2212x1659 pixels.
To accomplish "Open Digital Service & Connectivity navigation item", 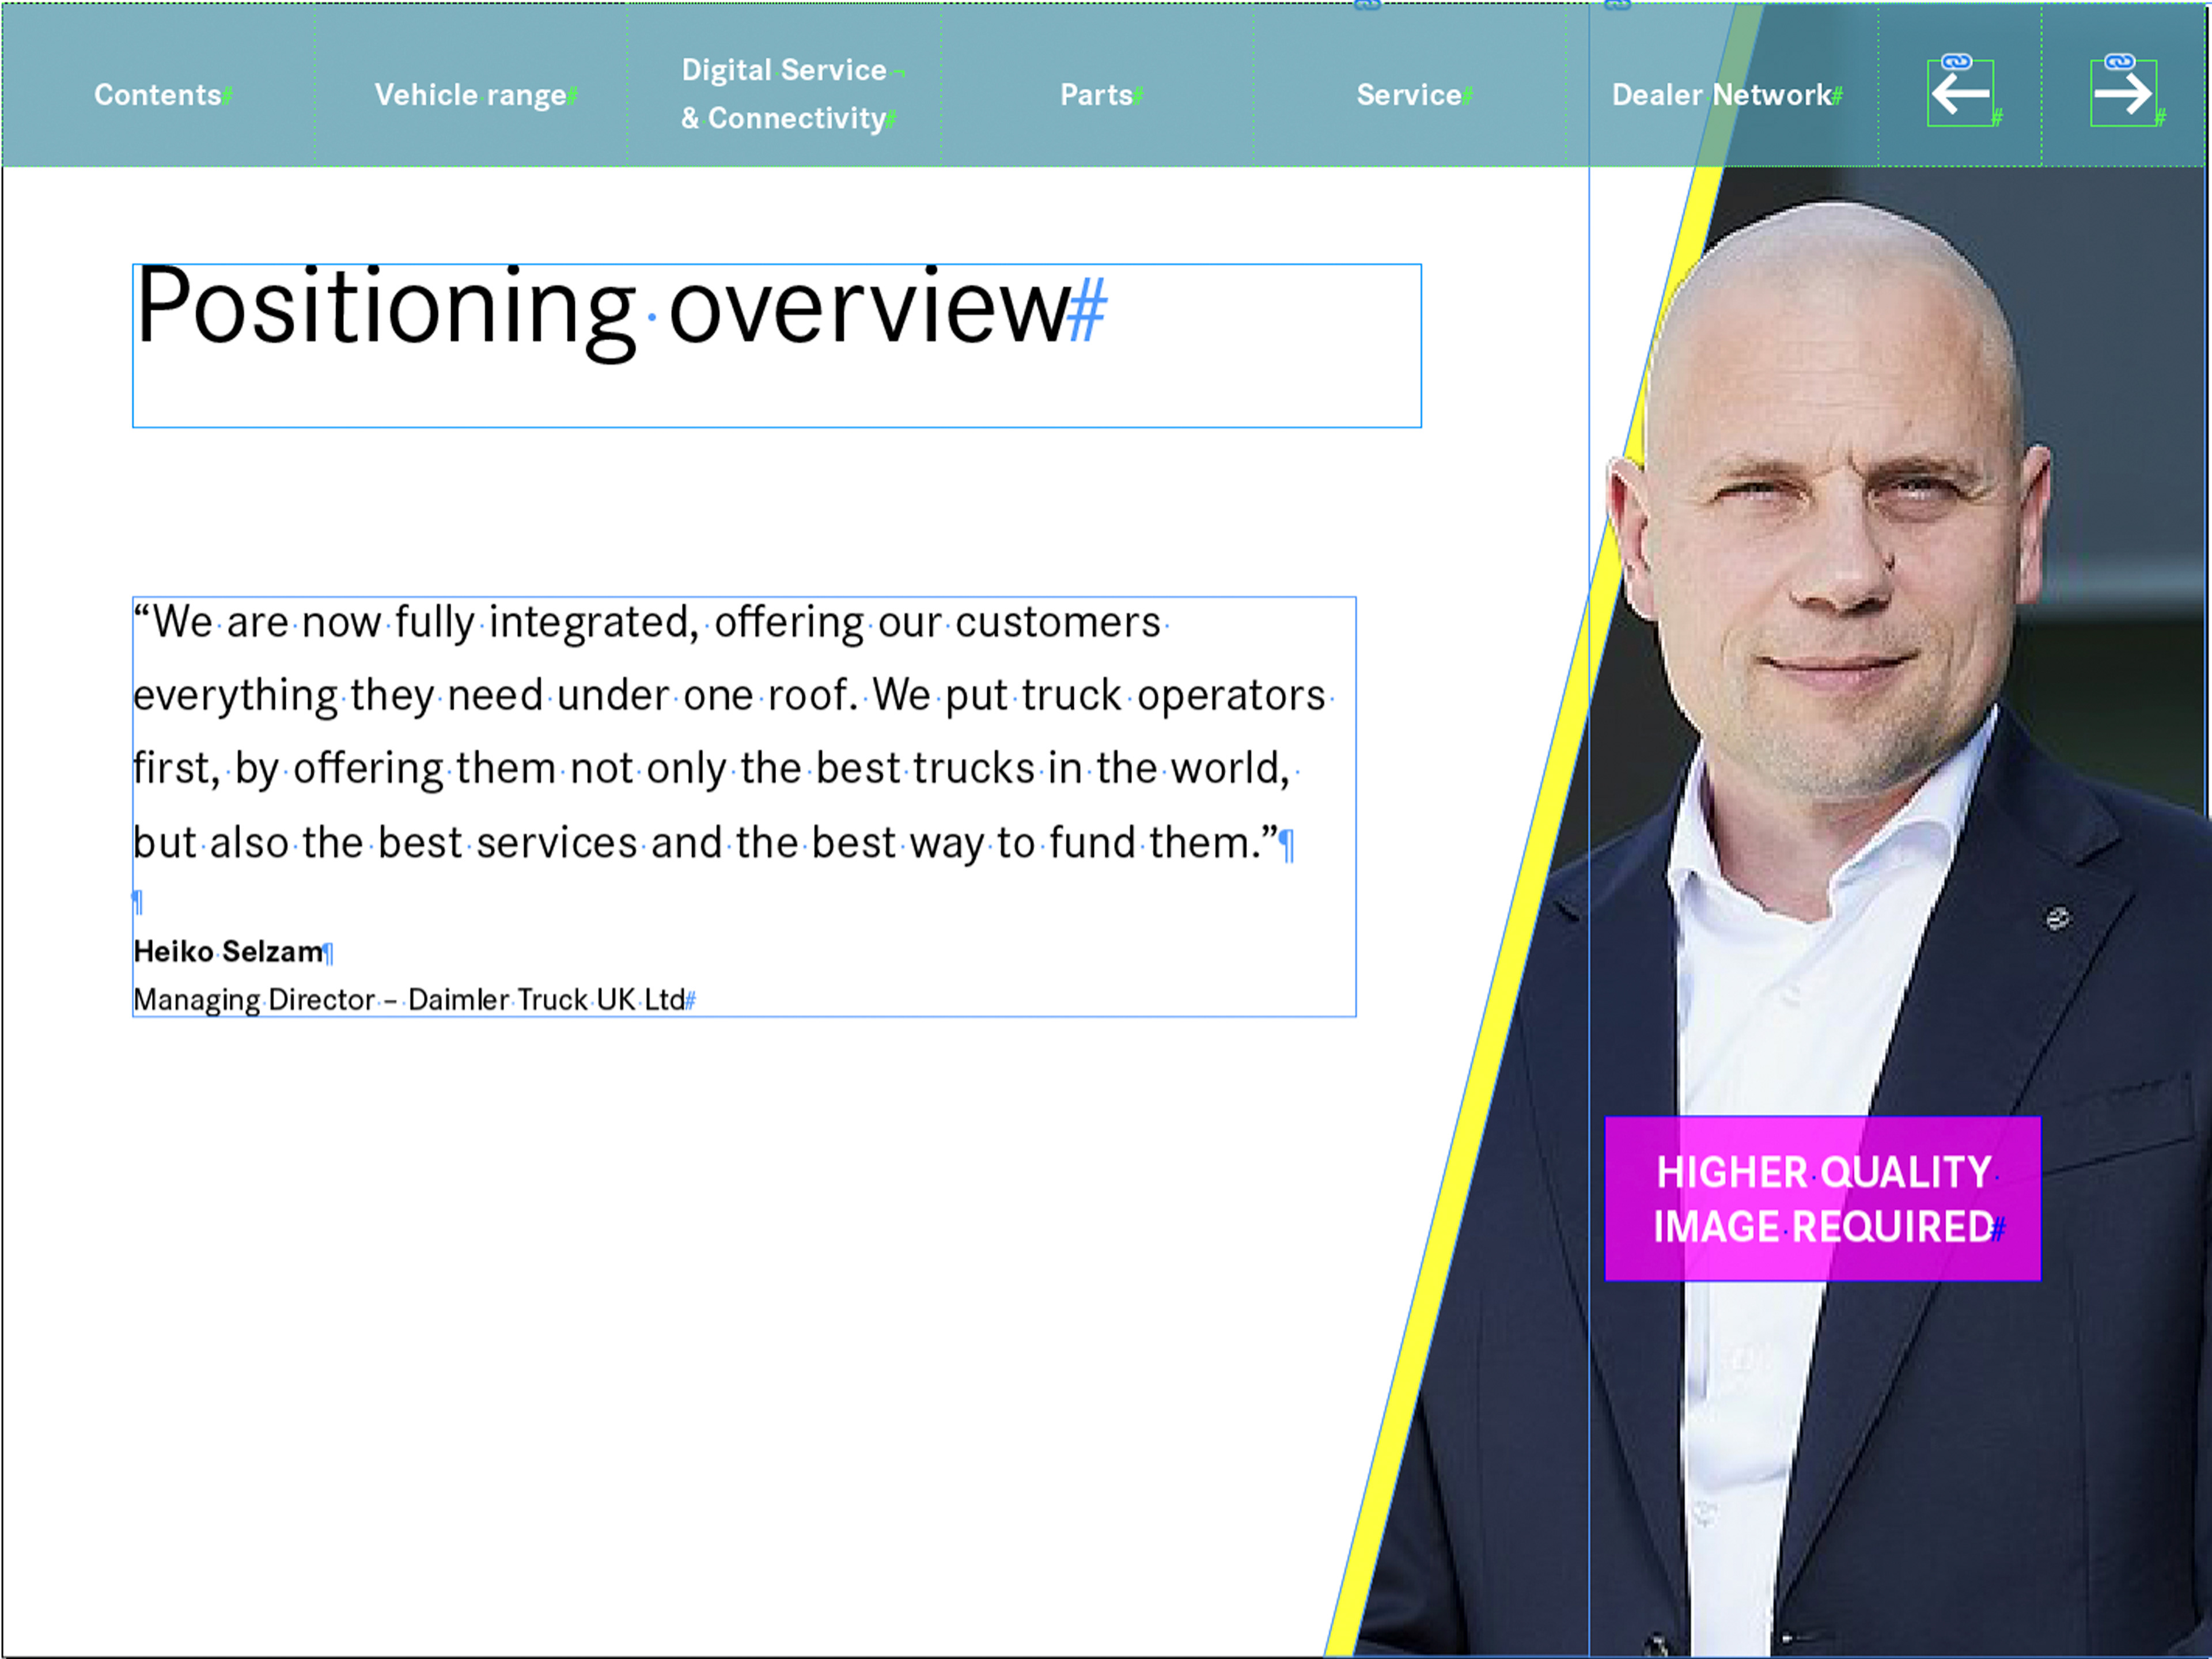I will click(785, 94).
